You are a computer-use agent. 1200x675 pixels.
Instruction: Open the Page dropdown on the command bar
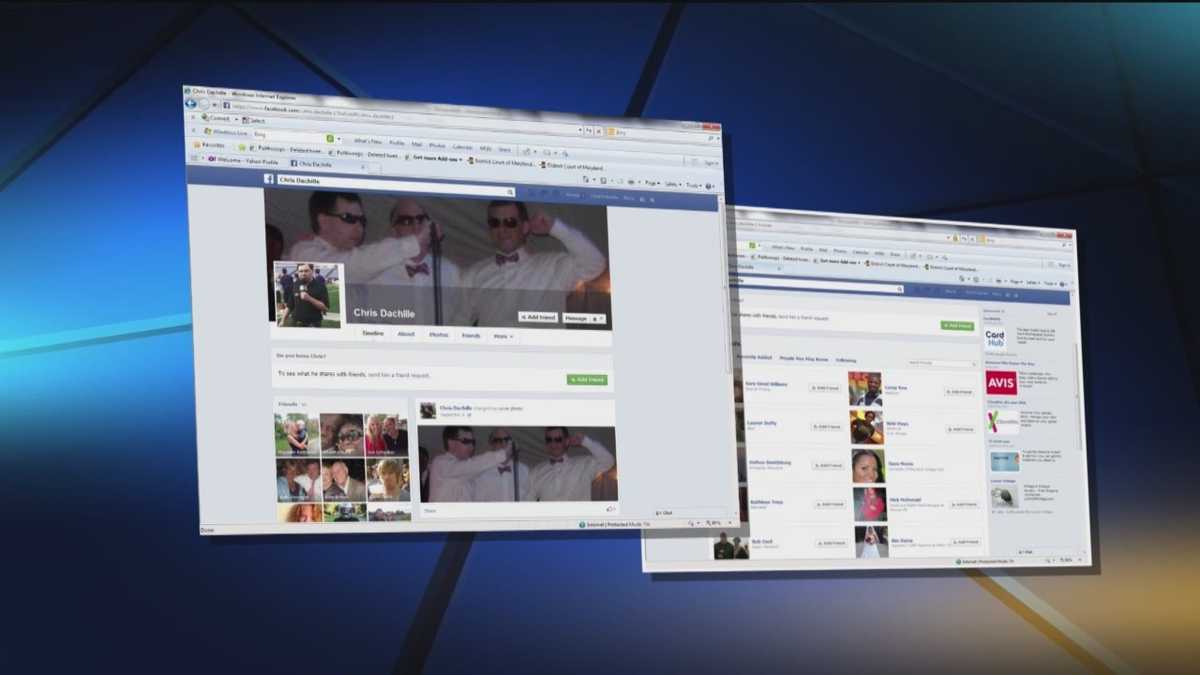(x=651, y=182)
